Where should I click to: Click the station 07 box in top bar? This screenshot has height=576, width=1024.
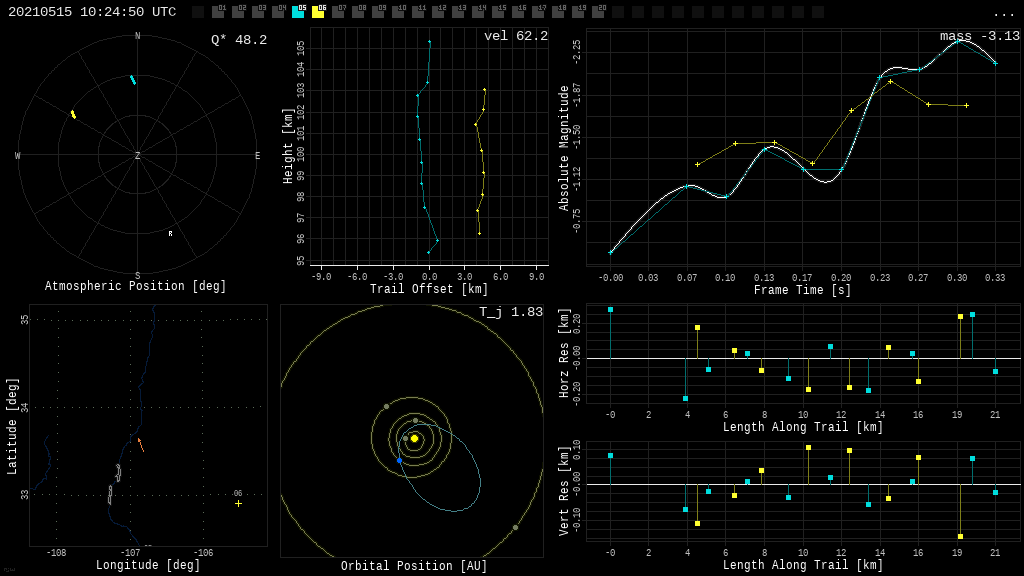pyautogui.click(x=338, y=12)
